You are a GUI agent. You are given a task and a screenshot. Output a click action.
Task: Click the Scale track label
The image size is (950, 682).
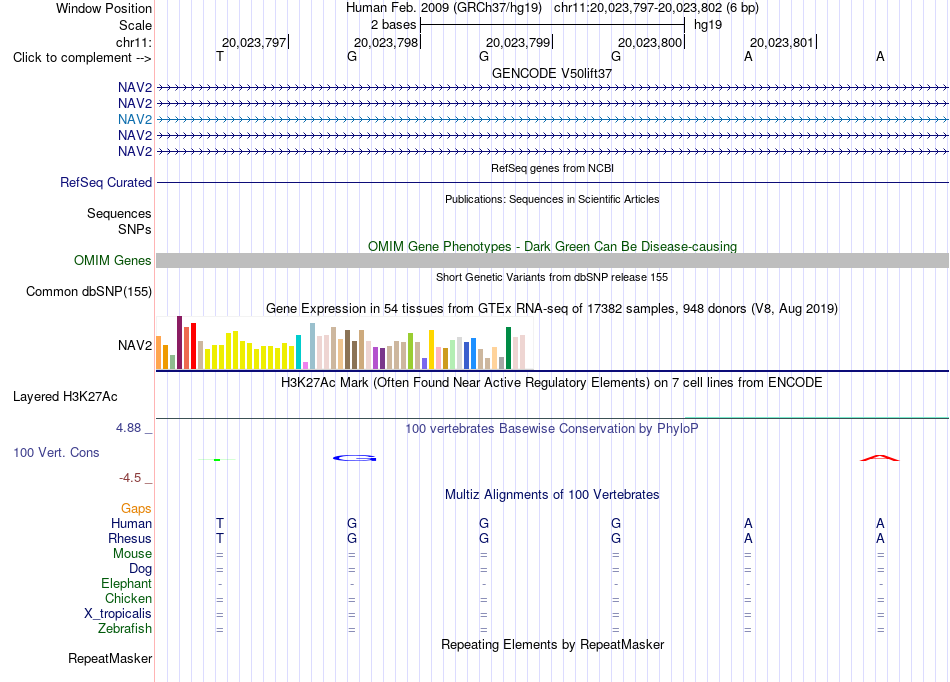(135, 25)
